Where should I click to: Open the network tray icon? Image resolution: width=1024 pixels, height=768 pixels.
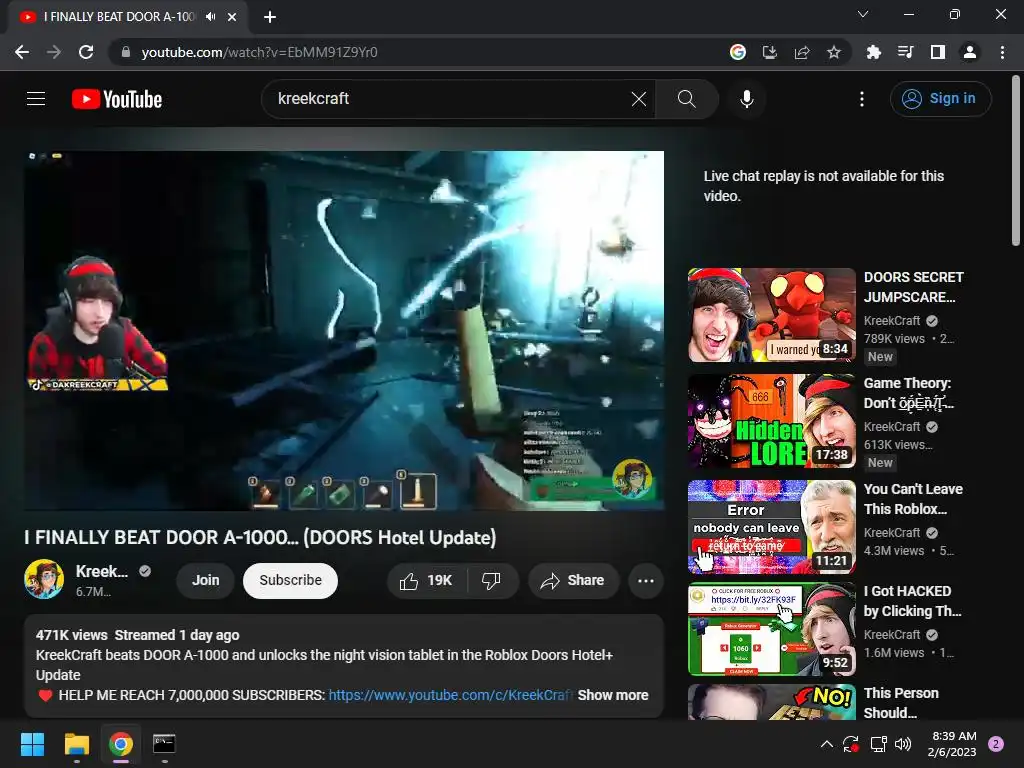click(878, 744)
